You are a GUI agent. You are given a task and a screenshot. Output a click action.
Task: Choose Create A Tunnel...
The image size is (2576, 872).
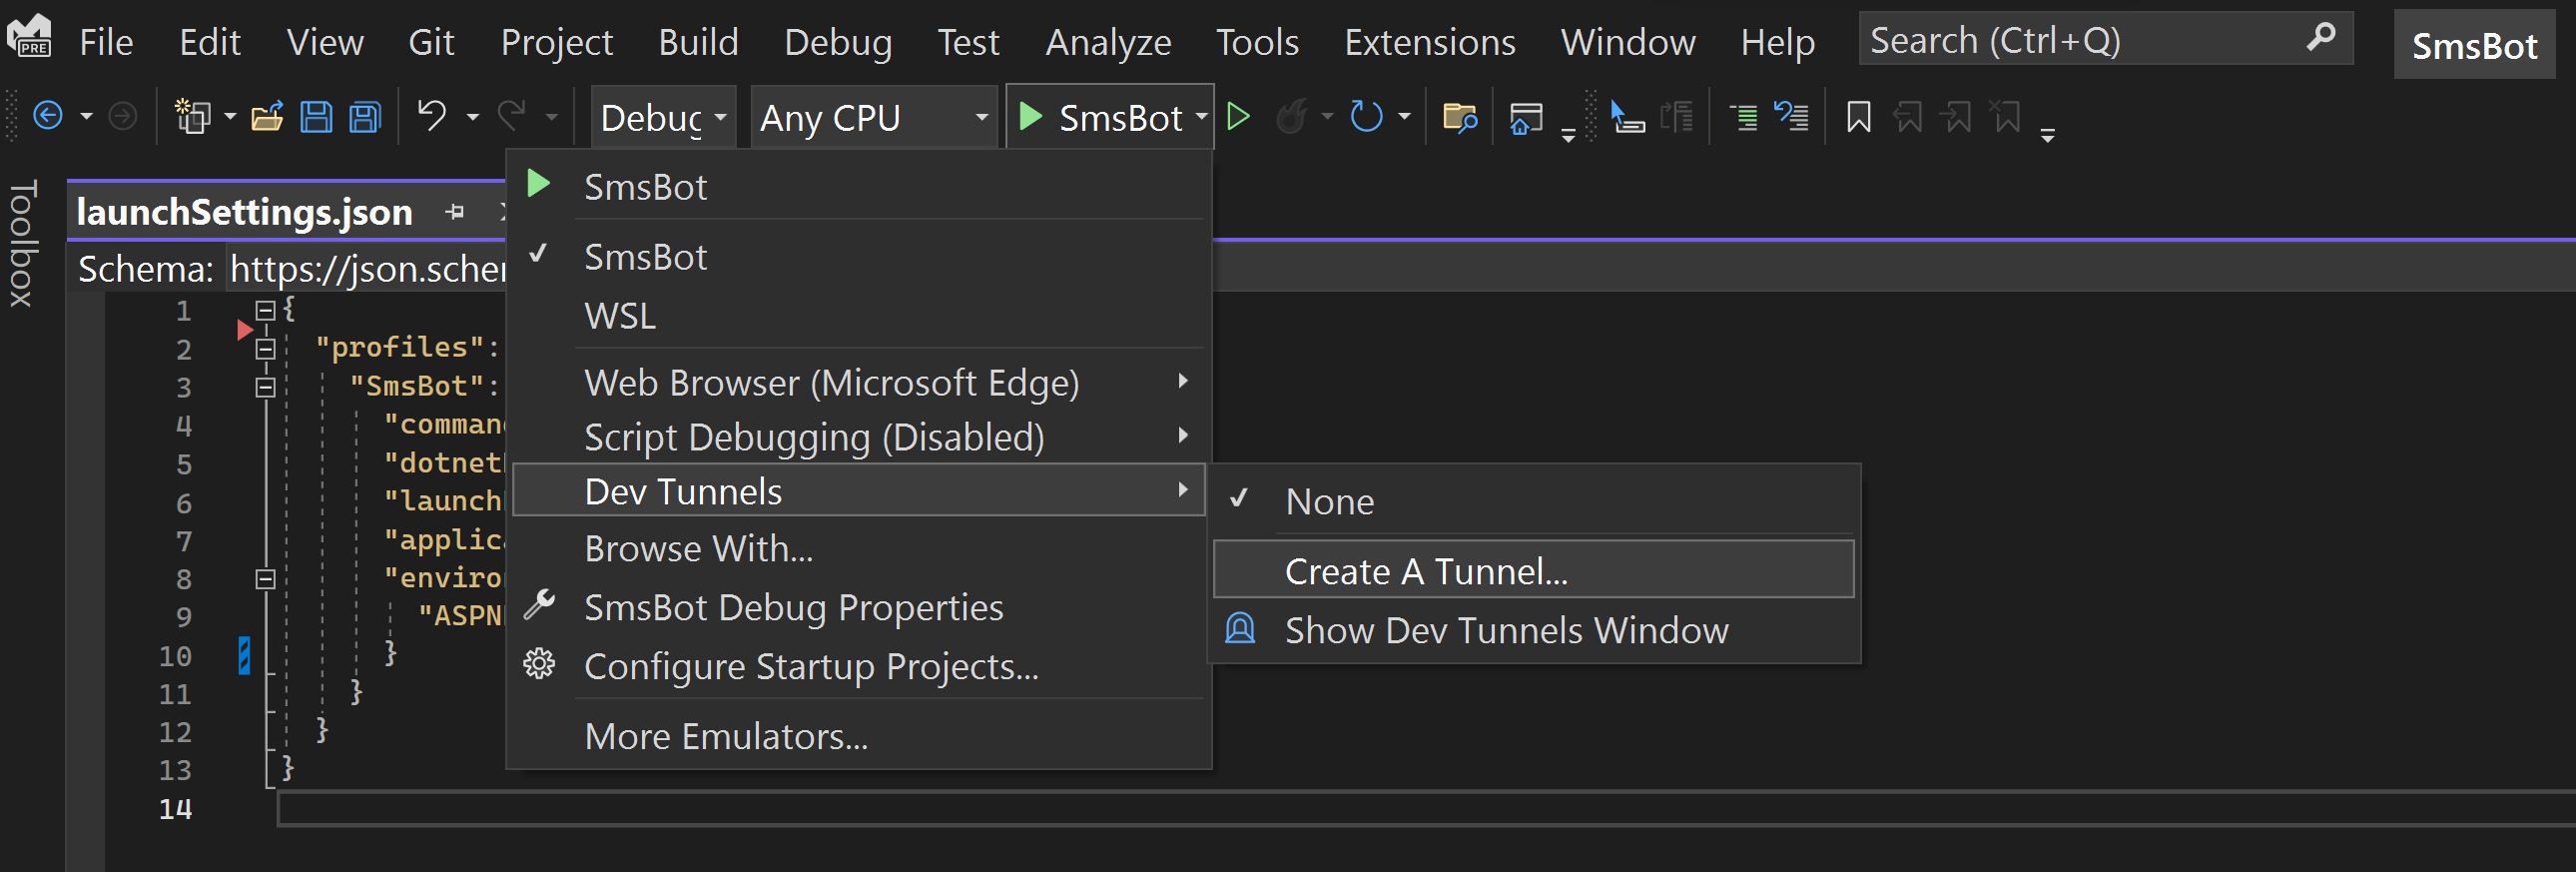[1534, 570]
